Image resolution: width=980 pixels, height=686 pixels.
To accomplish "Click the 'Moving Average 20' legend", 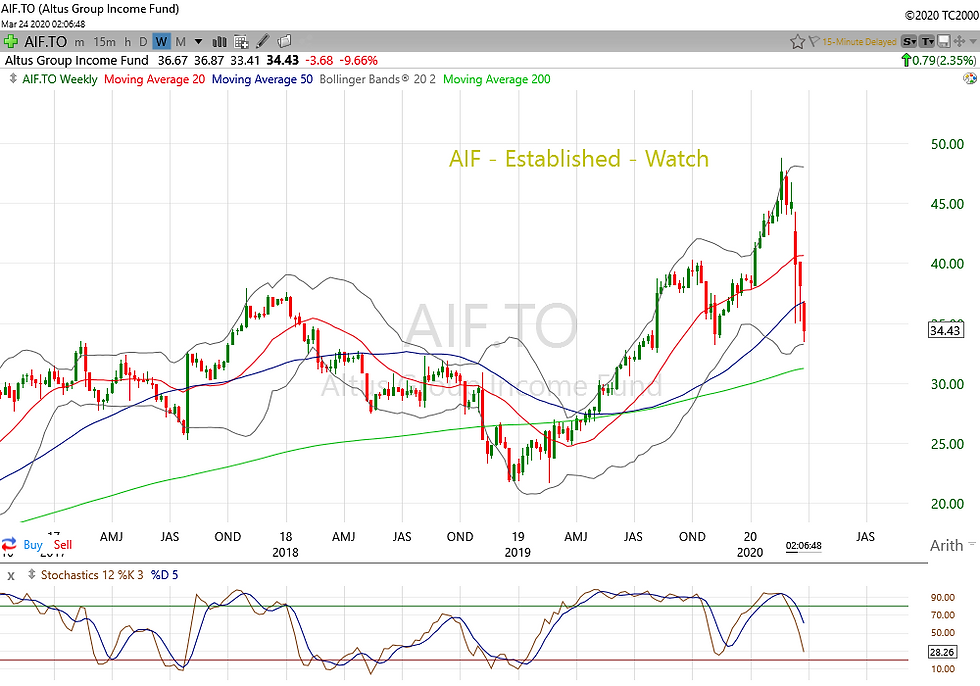I will pyautogui.click(x=154, y=79).
